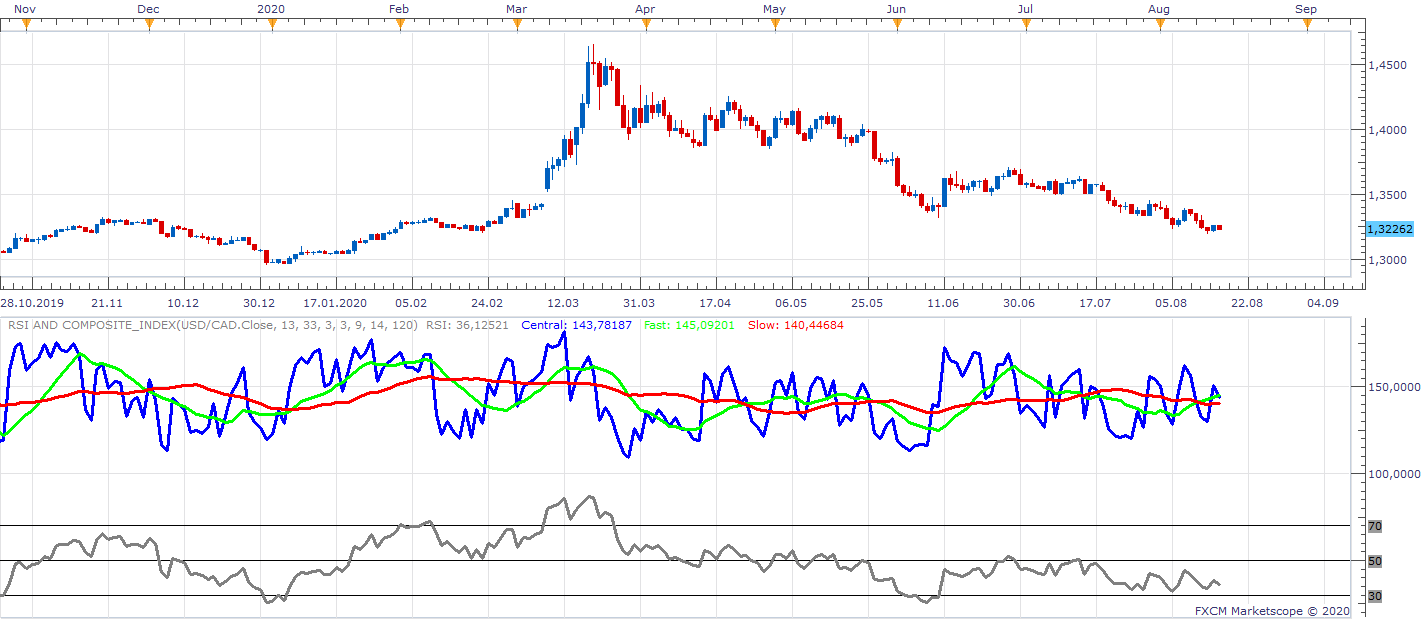Select the 30.06 date label
Image resolution: width=1423 pixels, height=619 pixels.
pos(1019,302)
